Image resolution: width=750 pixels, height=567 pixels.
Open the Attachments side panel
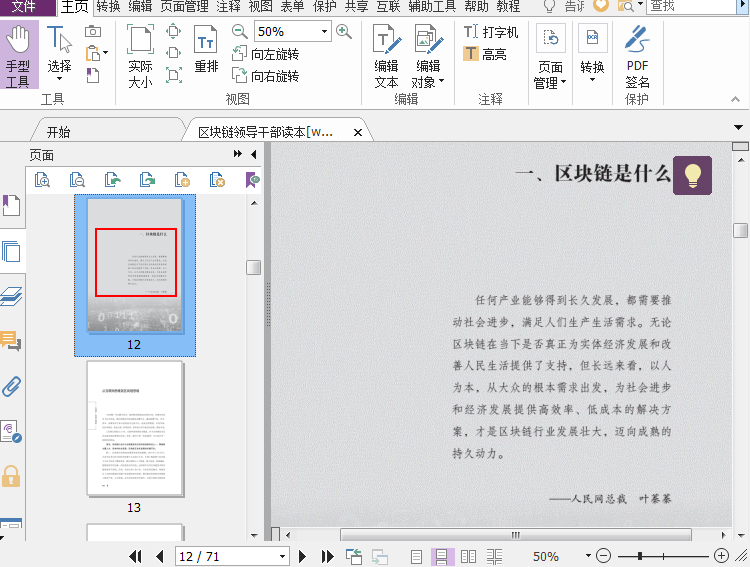[x=11, y=387]
